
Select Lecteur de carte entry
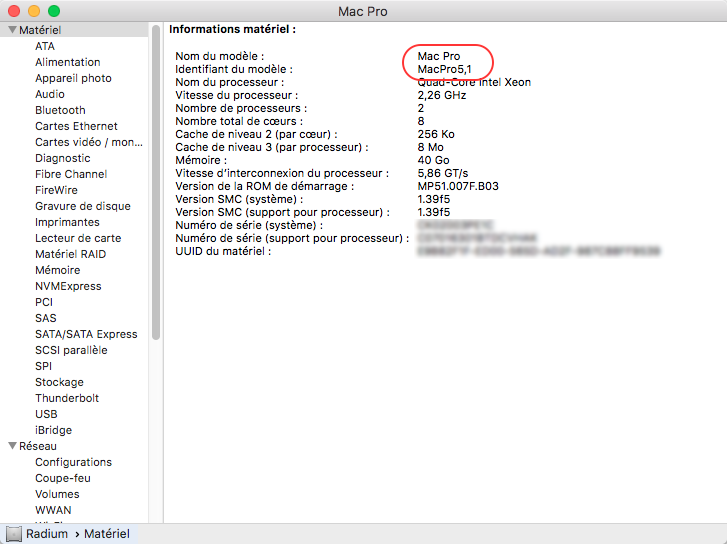click(78, 238)
